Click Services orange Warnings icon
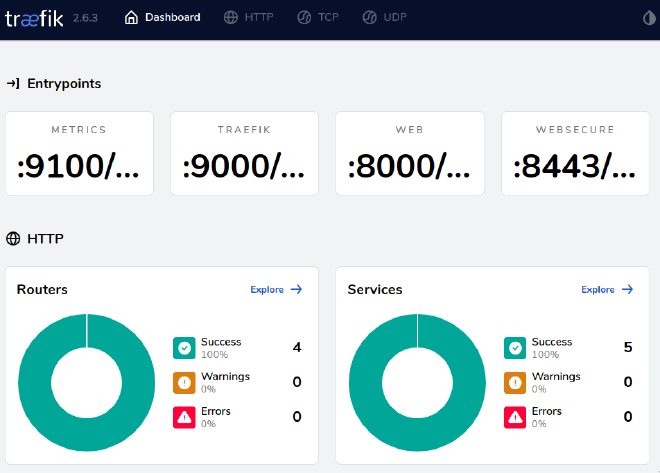Viewport: 660px width, 473px height. (515, 383)
